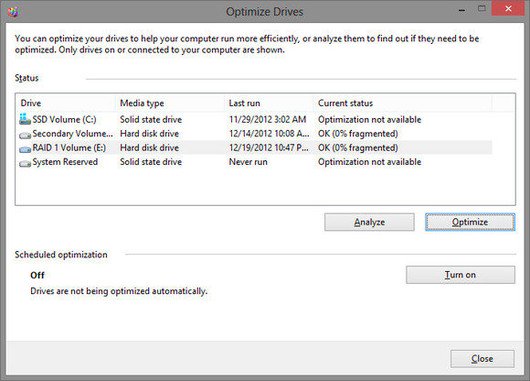Click System Reserved's Optimization not available status
Screen dimensions: 530x381
click(369, 162)
